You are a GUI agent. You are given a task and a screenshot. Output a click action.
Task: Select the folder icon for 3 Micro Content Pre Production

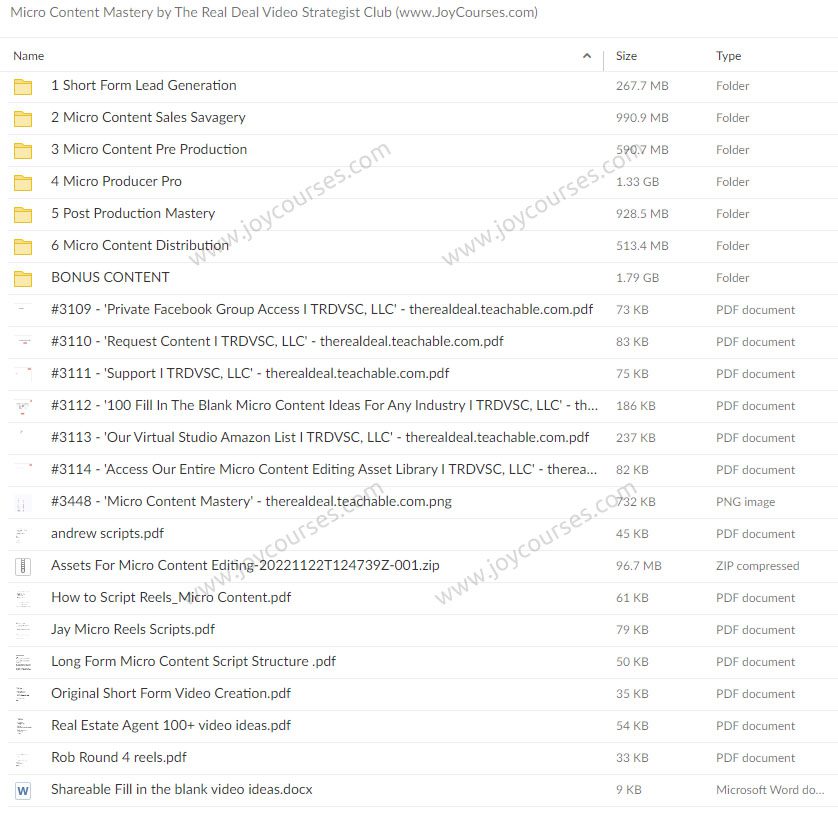click(x=23, y=151)
